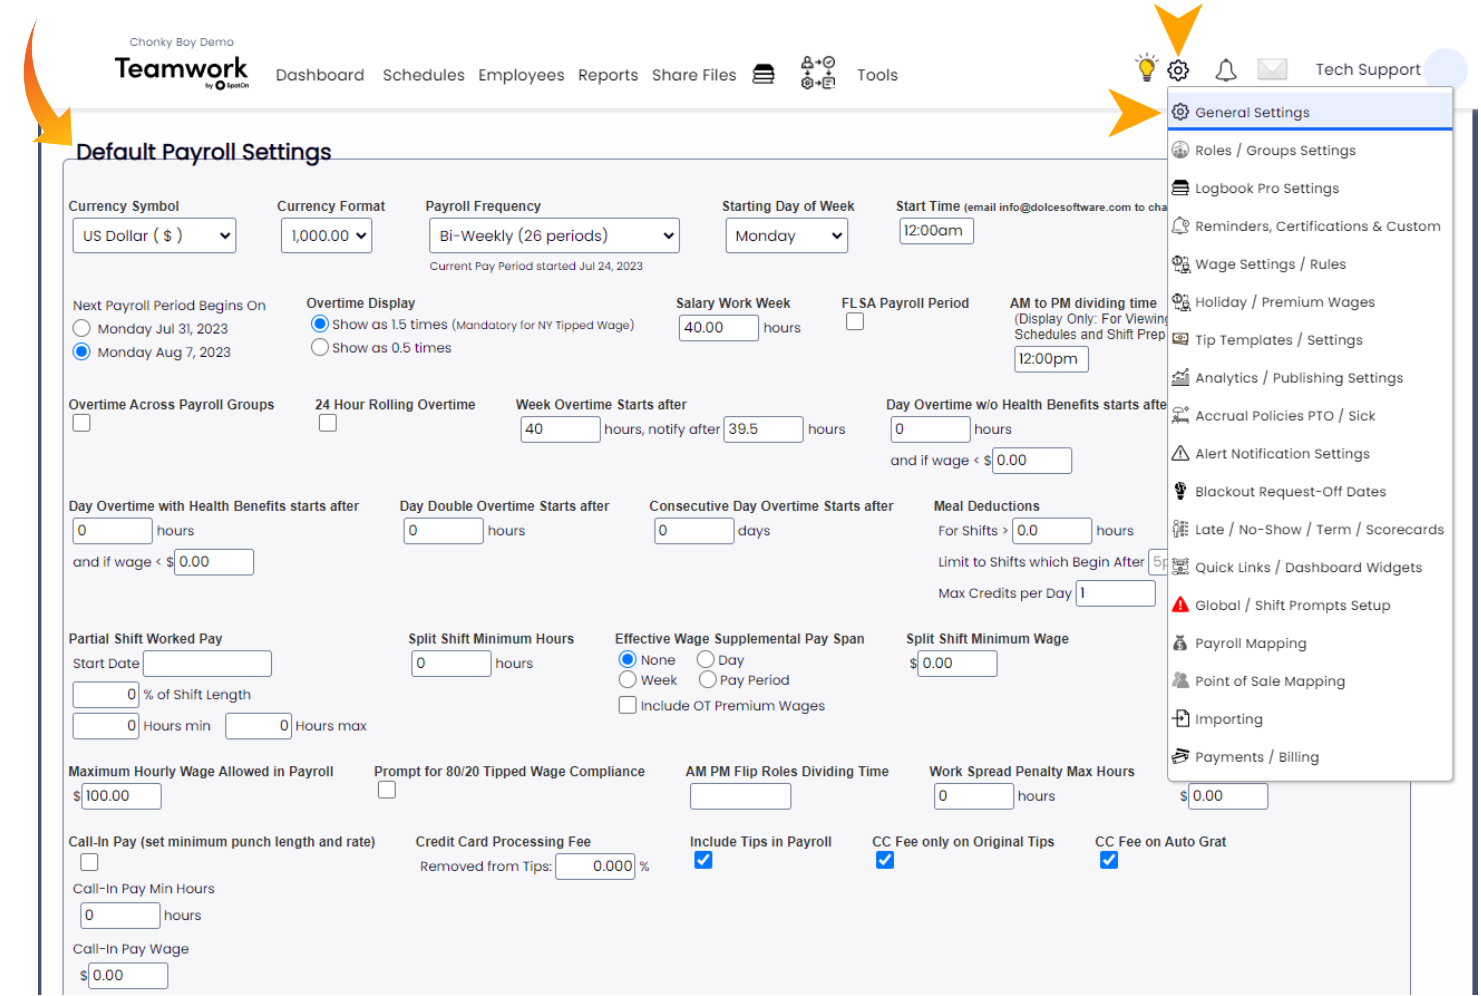Open the Employees menu

click(x=521, y=75)
